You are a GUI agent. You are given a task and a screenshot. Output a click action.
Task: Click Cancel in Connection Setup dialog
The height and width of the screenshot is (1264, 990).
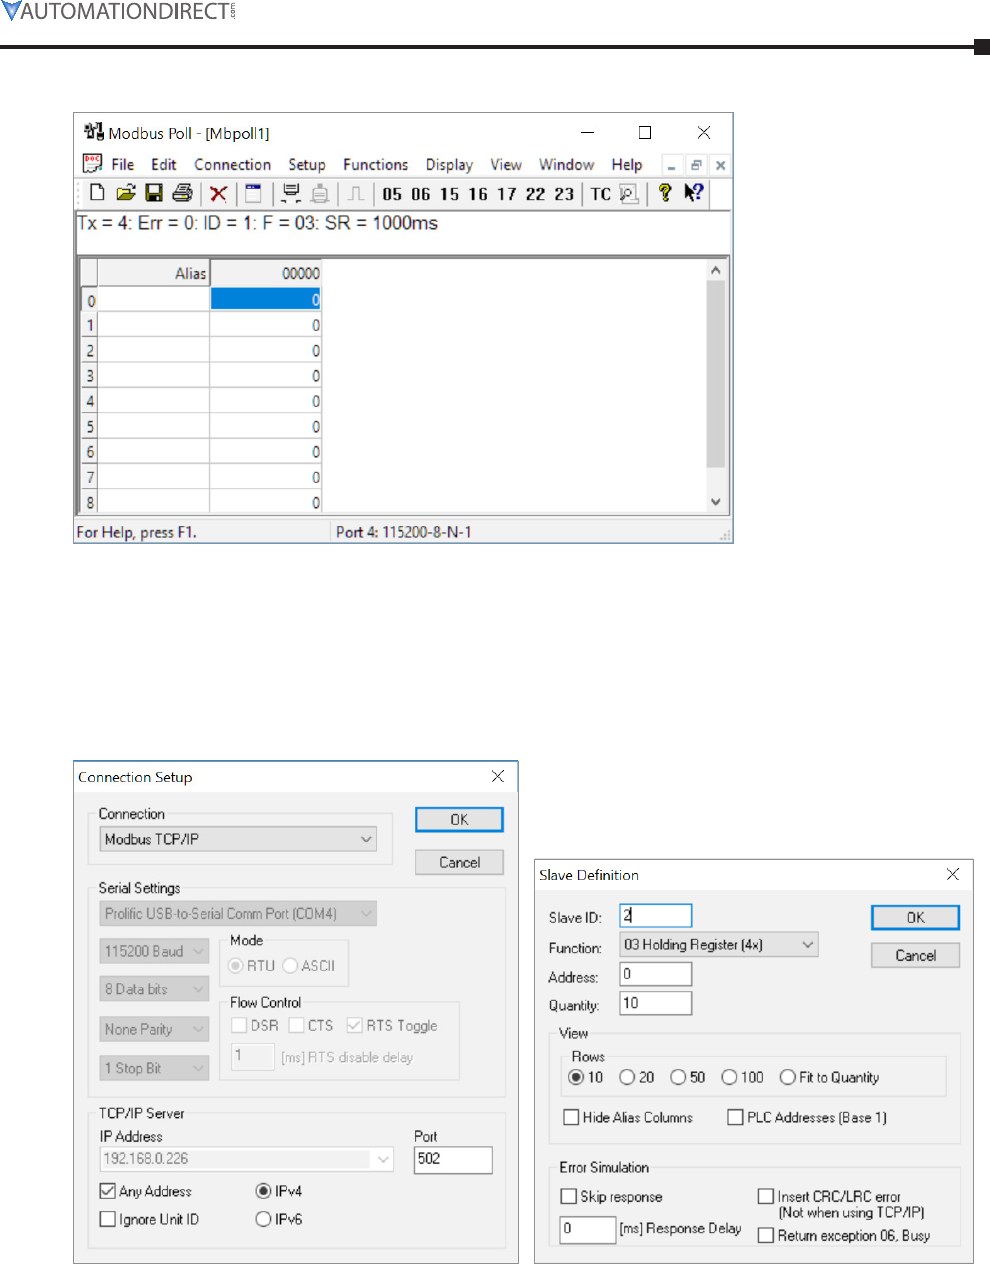click(459, 862)
